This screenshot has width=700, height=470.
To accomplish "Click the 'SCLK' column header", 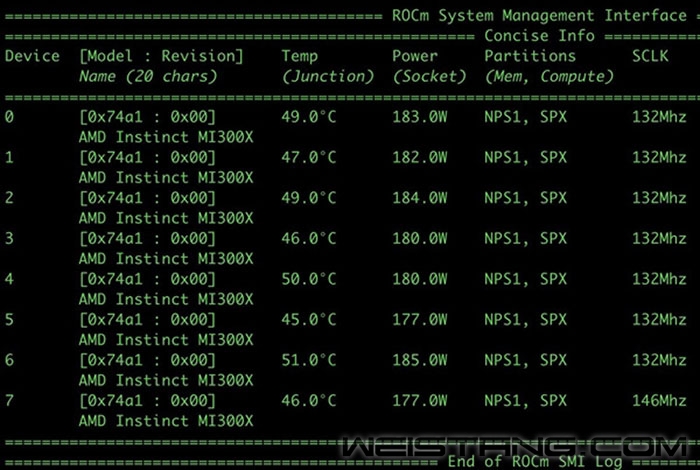I will coord(650,56).
